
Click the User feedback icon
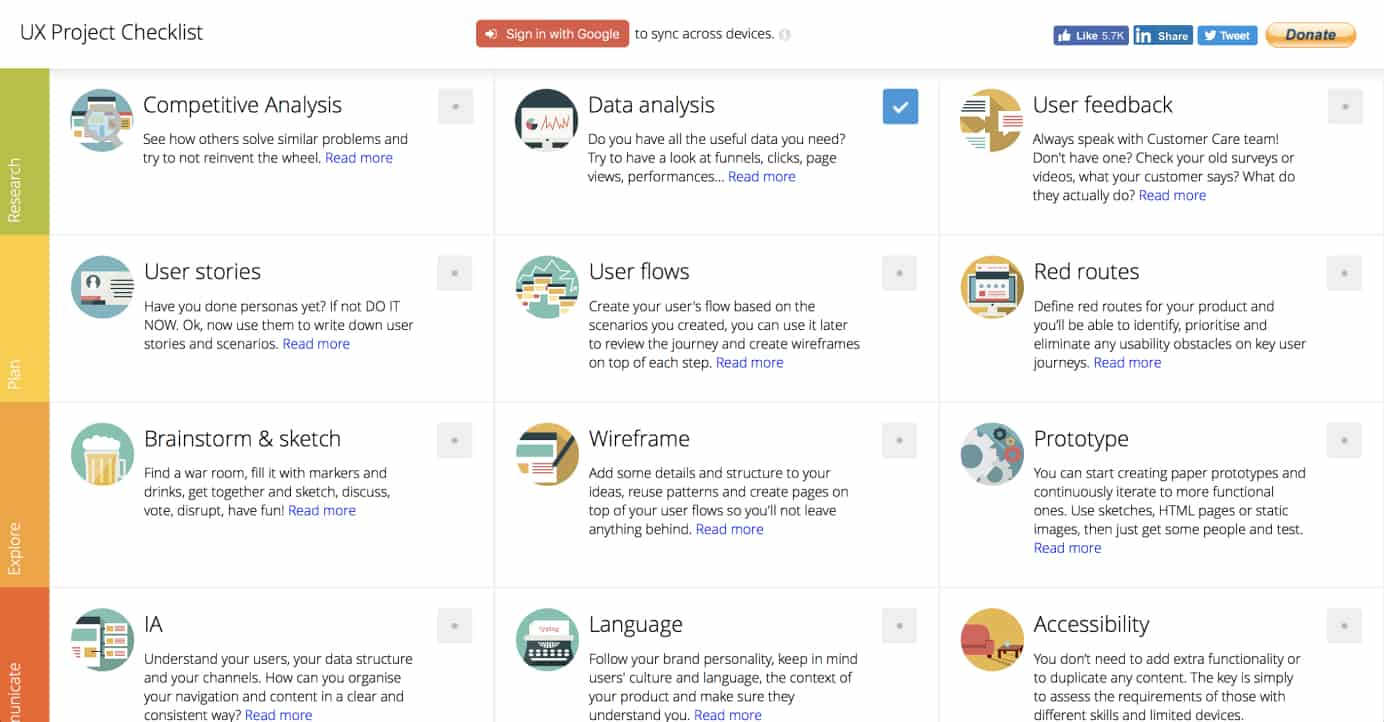point(991,120)
